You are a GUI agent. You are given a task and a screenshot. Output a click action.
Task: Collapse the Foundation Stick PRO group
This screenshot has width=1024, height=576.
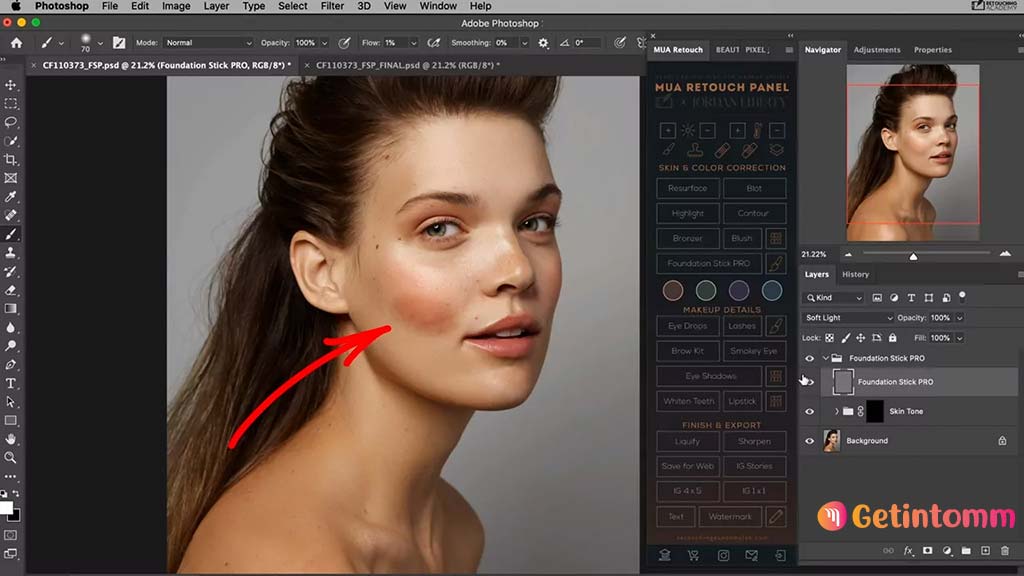825,359
